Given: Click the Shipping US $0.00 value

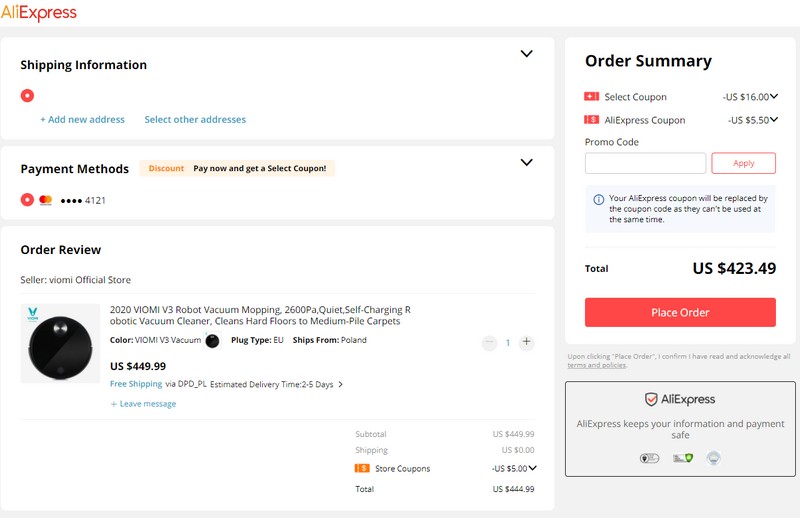Looking at the screenshot, I should 518,450.
